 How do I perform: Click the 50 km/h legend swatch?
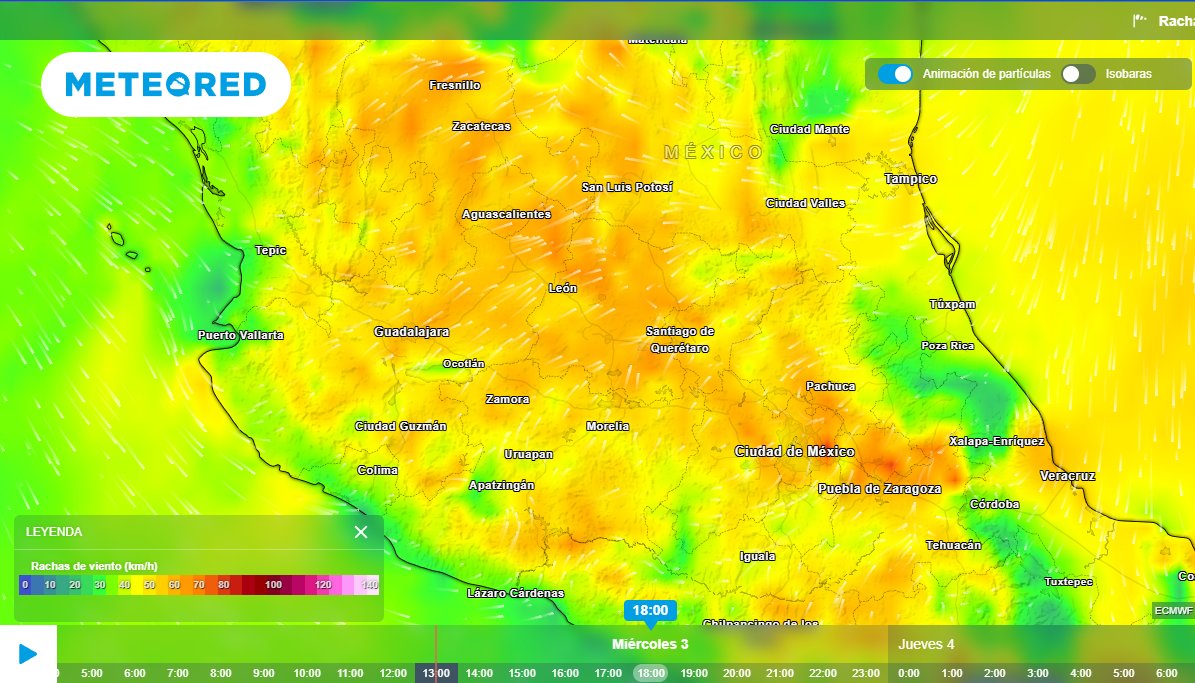point(149,585)
